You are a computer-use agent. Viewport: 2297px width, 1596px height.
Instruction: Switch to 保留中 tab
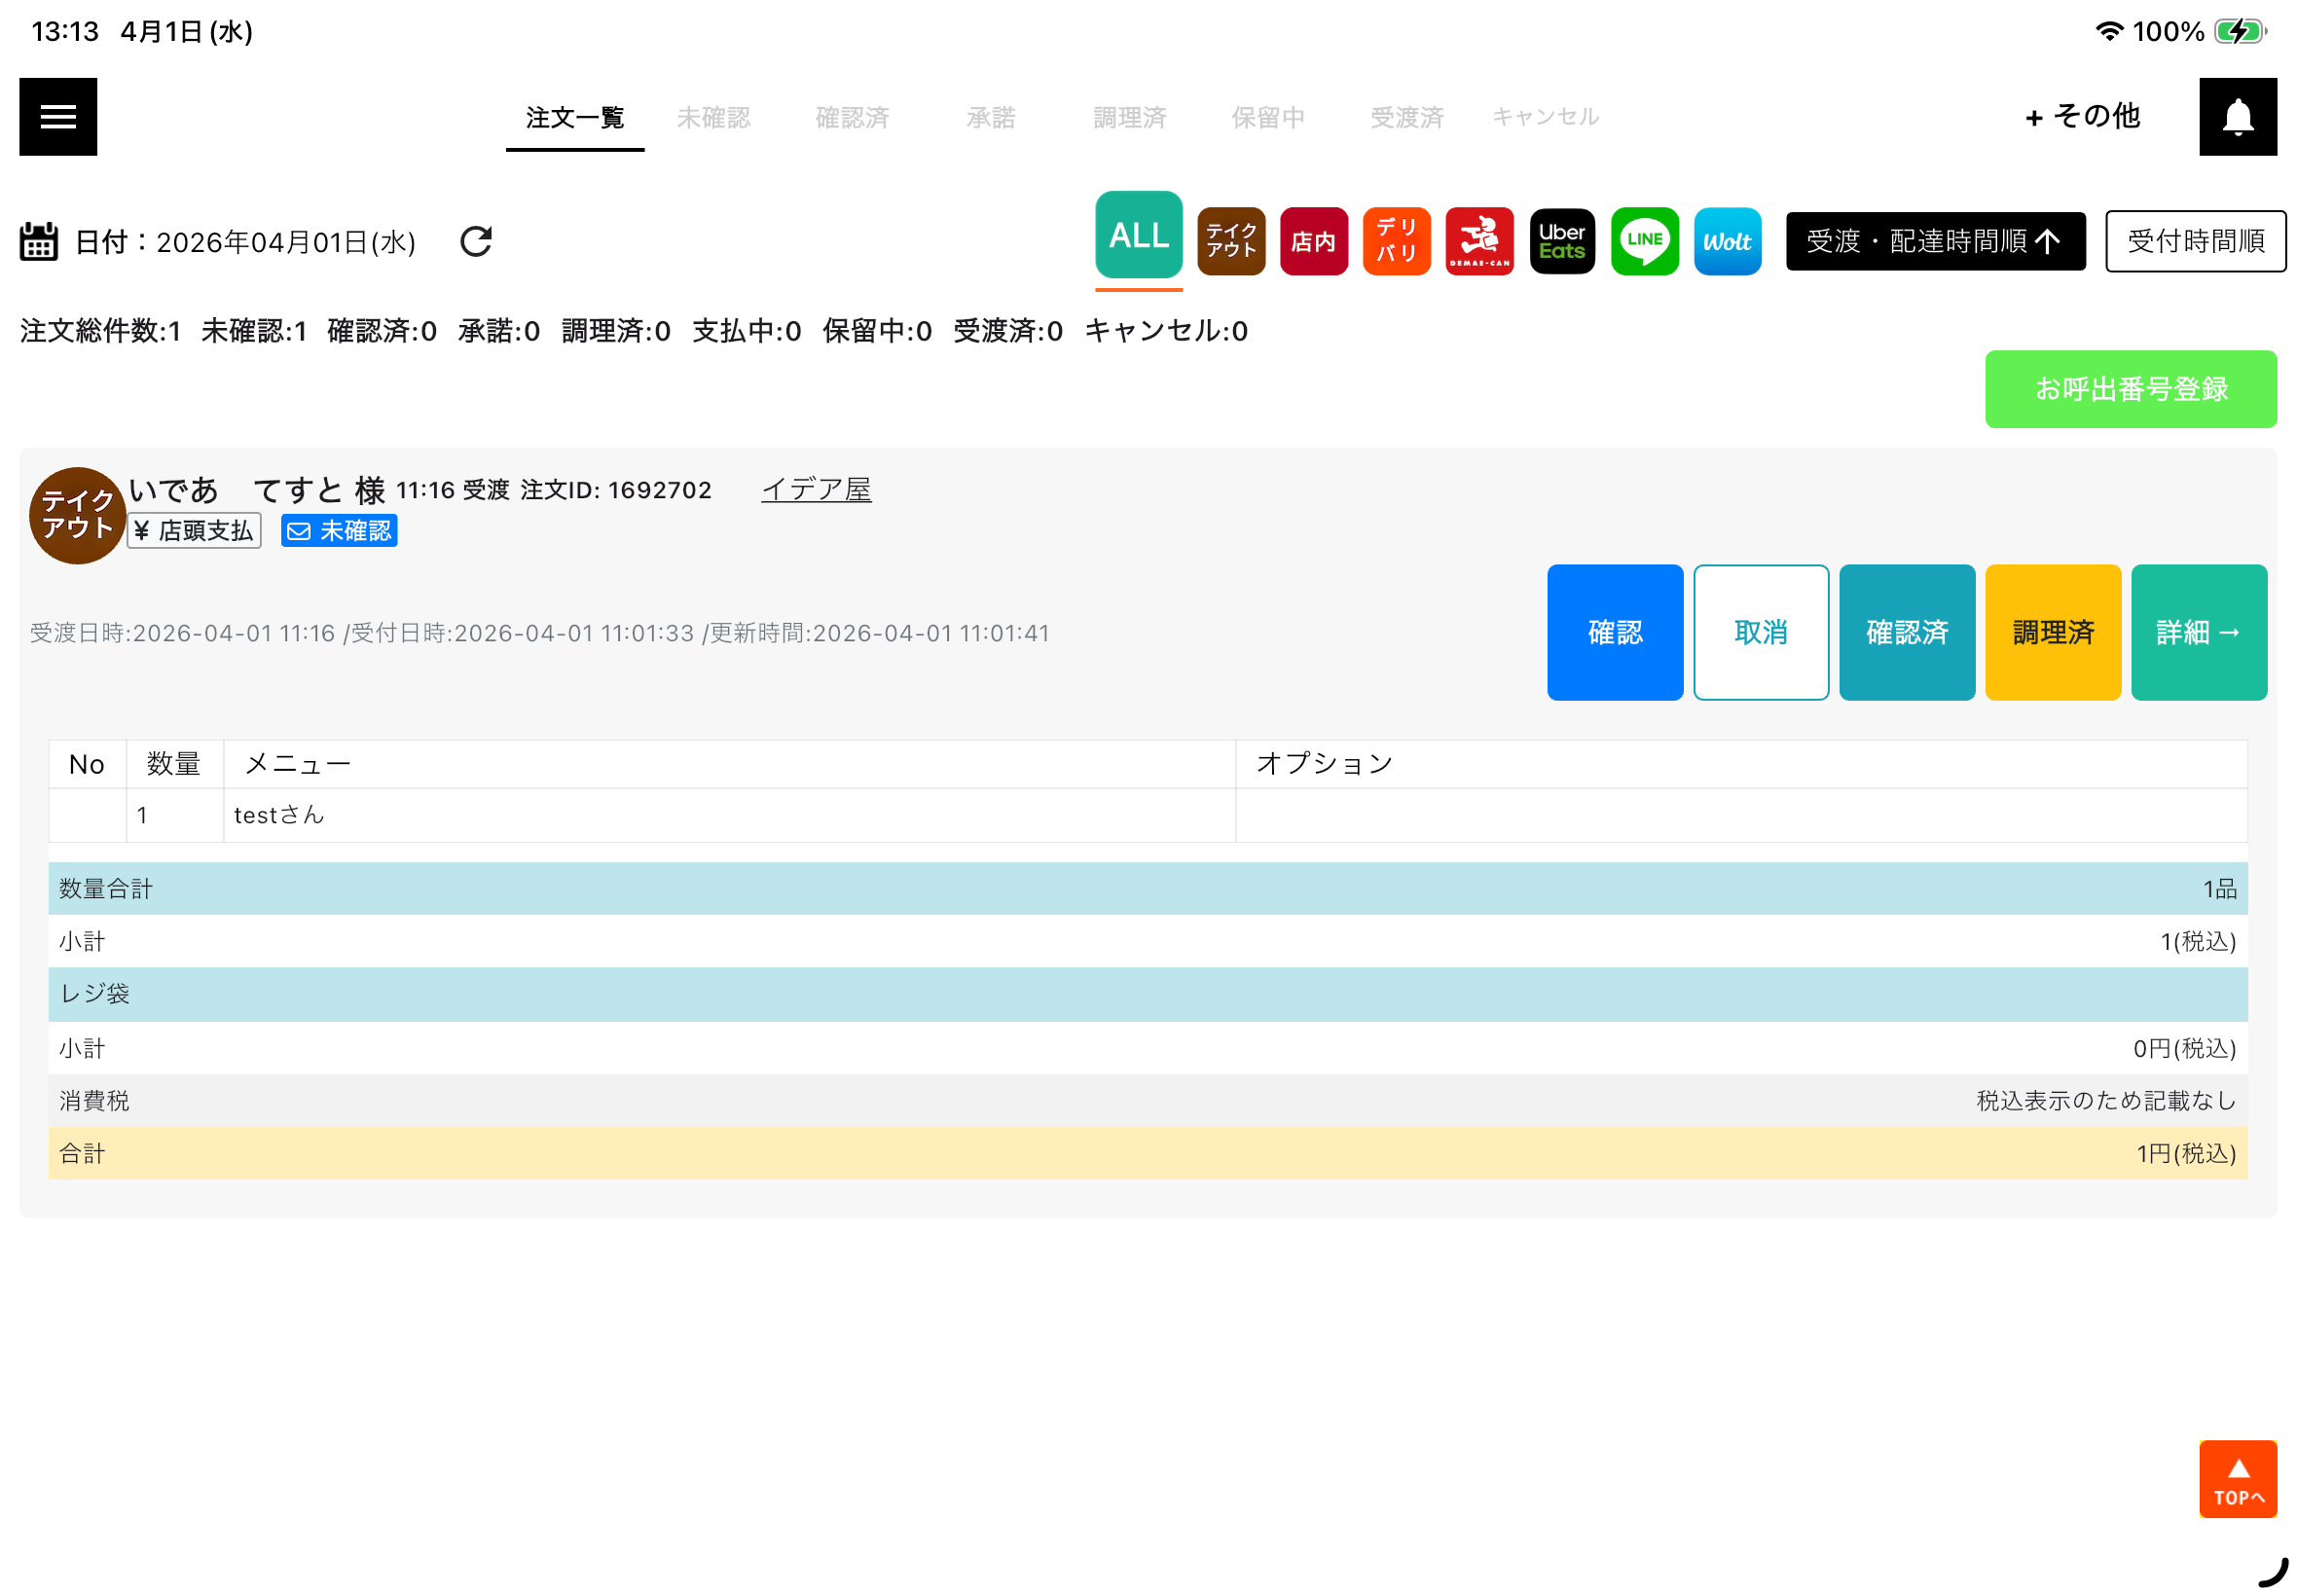(x=1267, y=117)
